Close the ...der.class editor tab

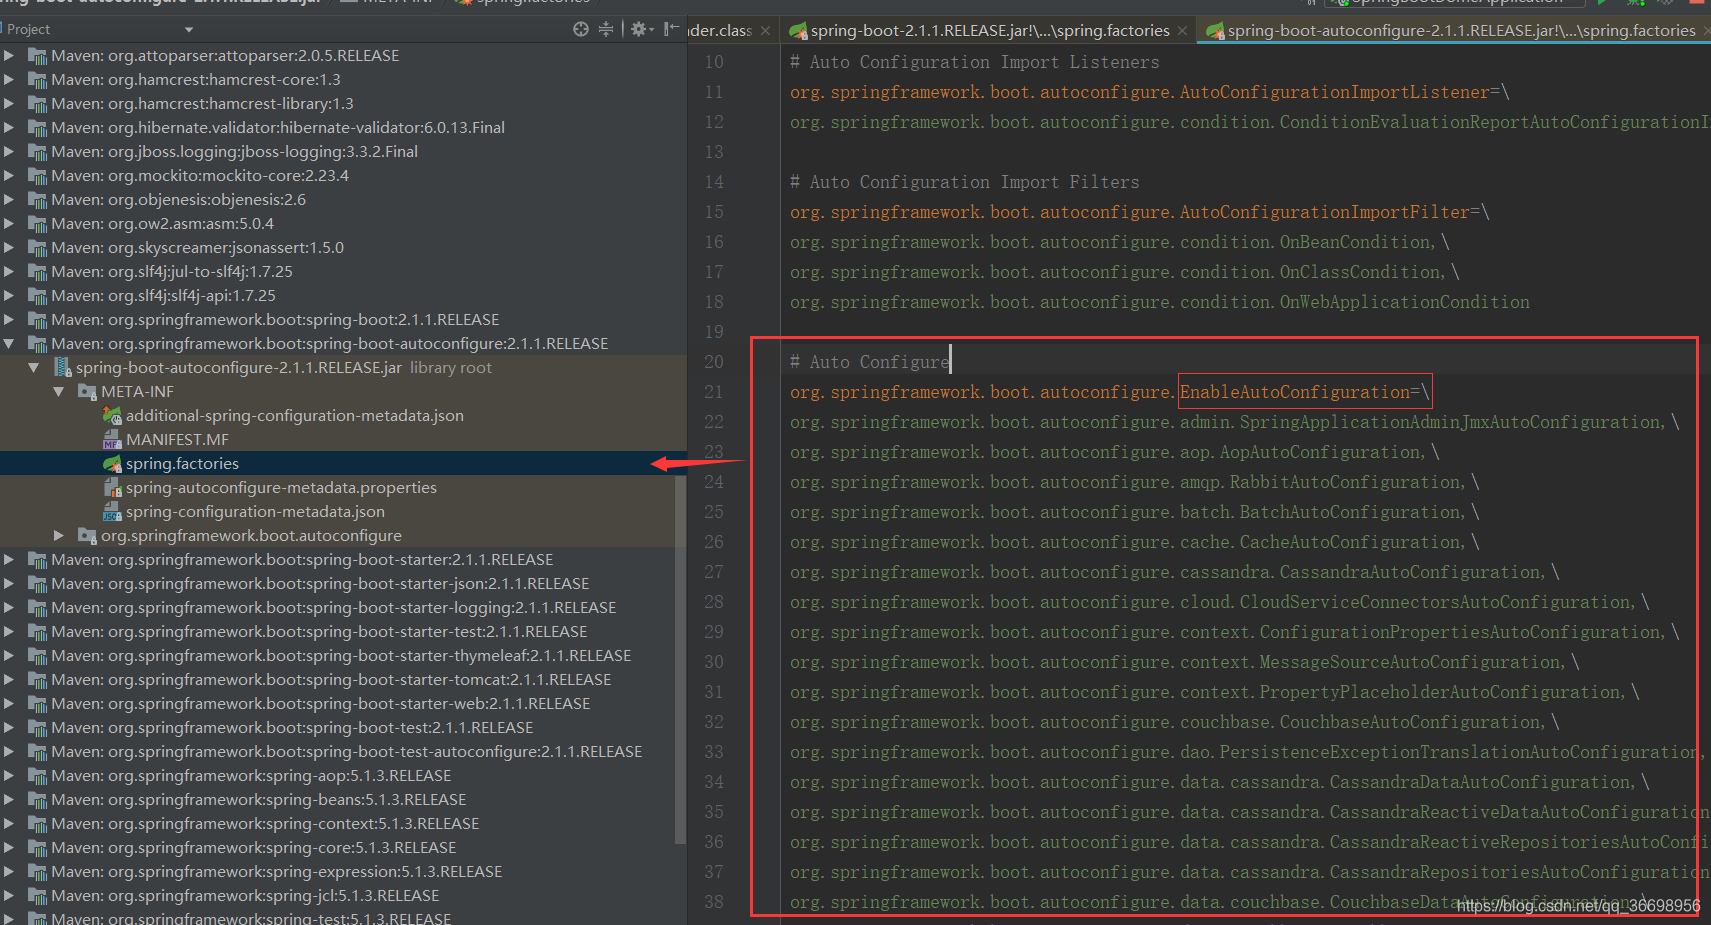(x=765, y=31)
